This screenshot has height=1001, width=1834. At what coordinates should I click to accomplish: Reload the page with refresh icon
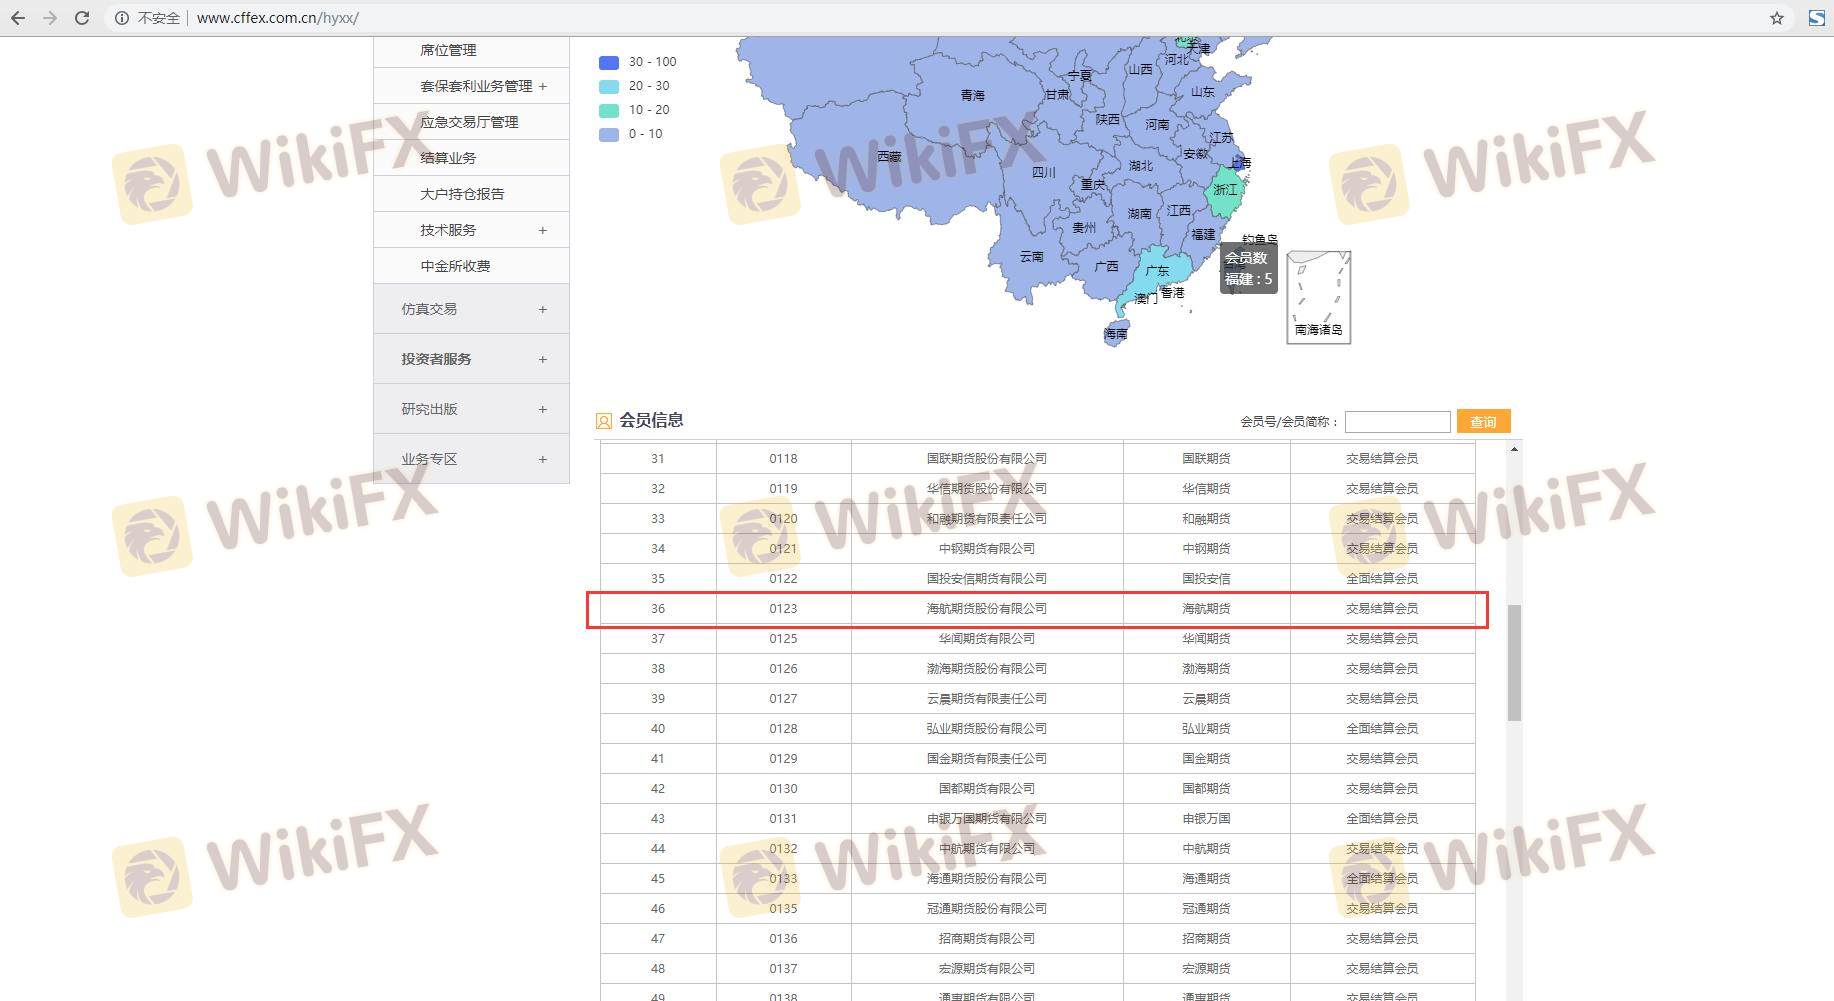pos(82,18)
